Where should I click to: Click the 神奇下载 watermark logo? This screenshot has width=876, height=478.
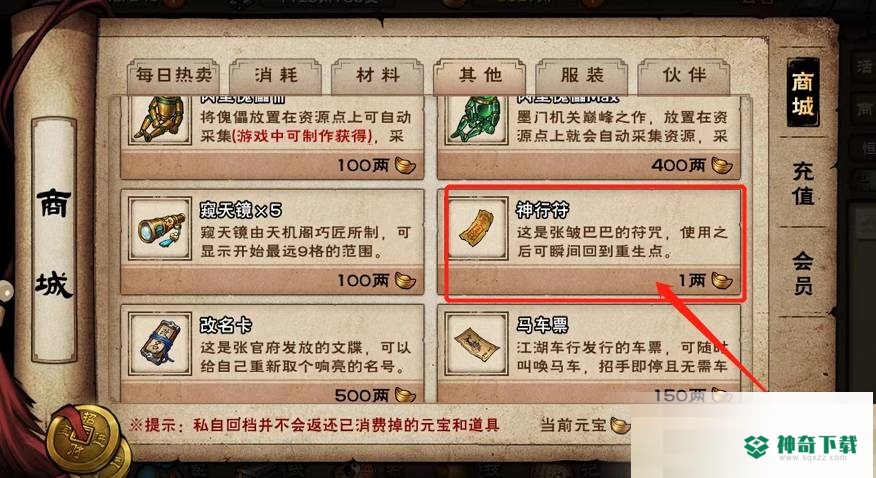801,446
